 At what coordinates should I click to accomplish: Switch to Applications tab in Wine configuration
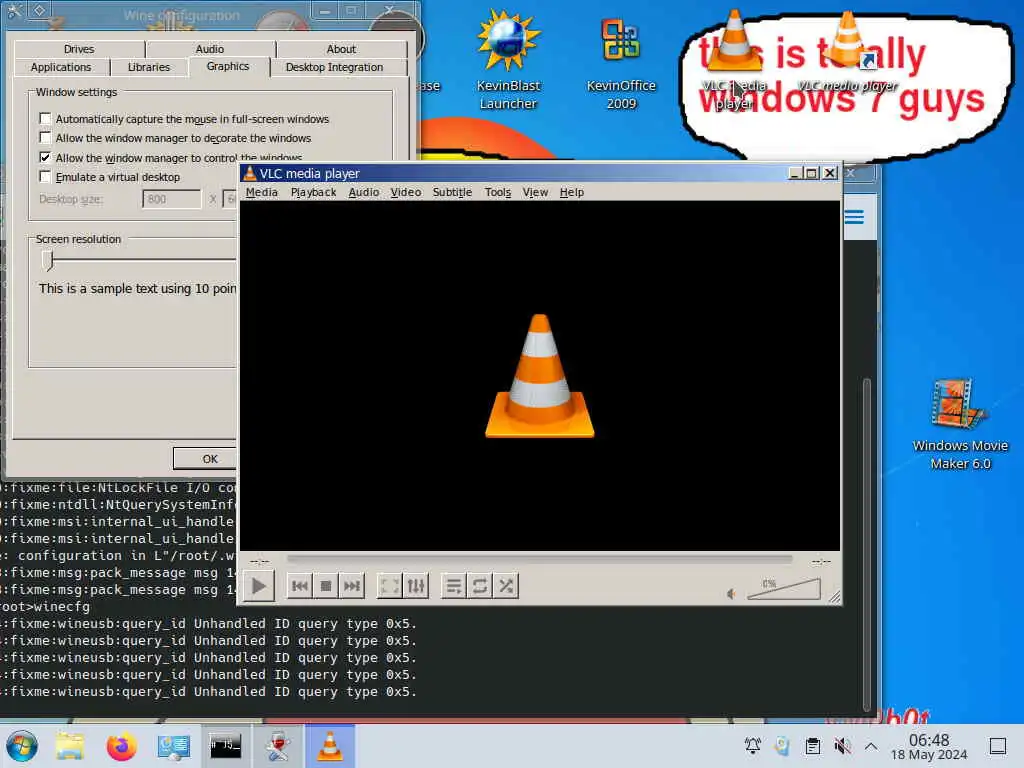click(61, 67)
